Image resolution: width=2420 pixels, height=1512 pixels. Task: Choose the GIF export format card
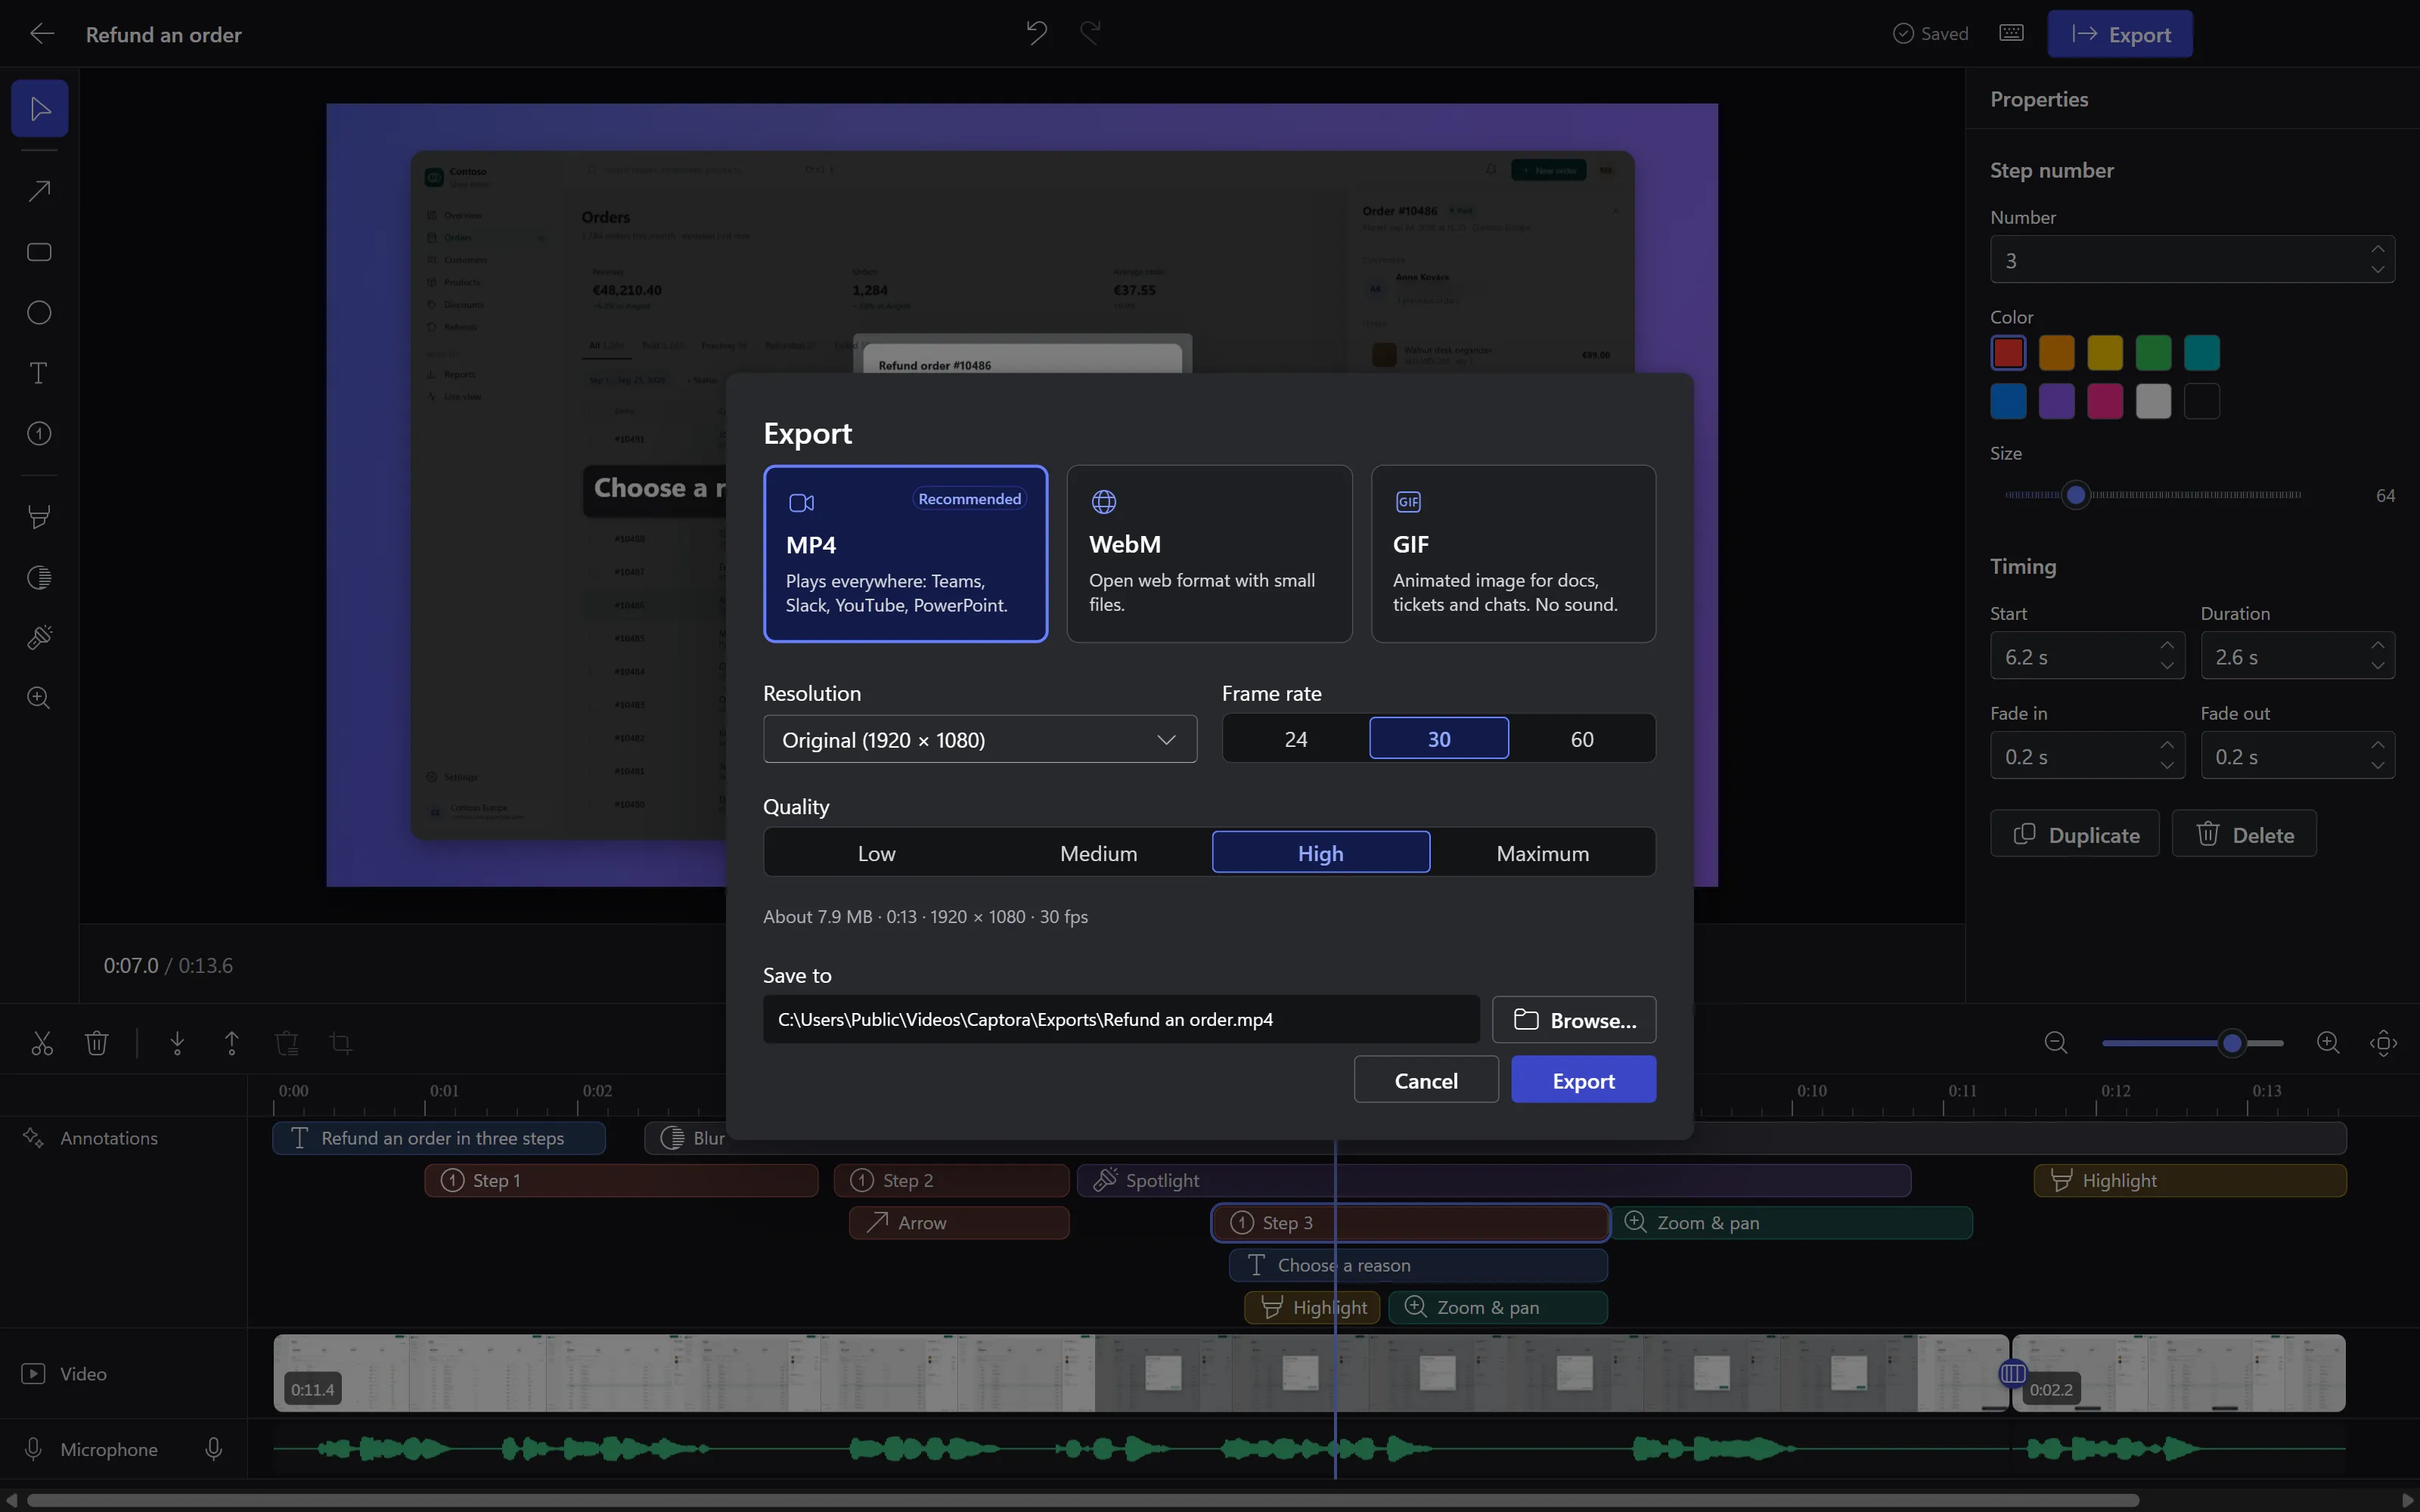1513,553
